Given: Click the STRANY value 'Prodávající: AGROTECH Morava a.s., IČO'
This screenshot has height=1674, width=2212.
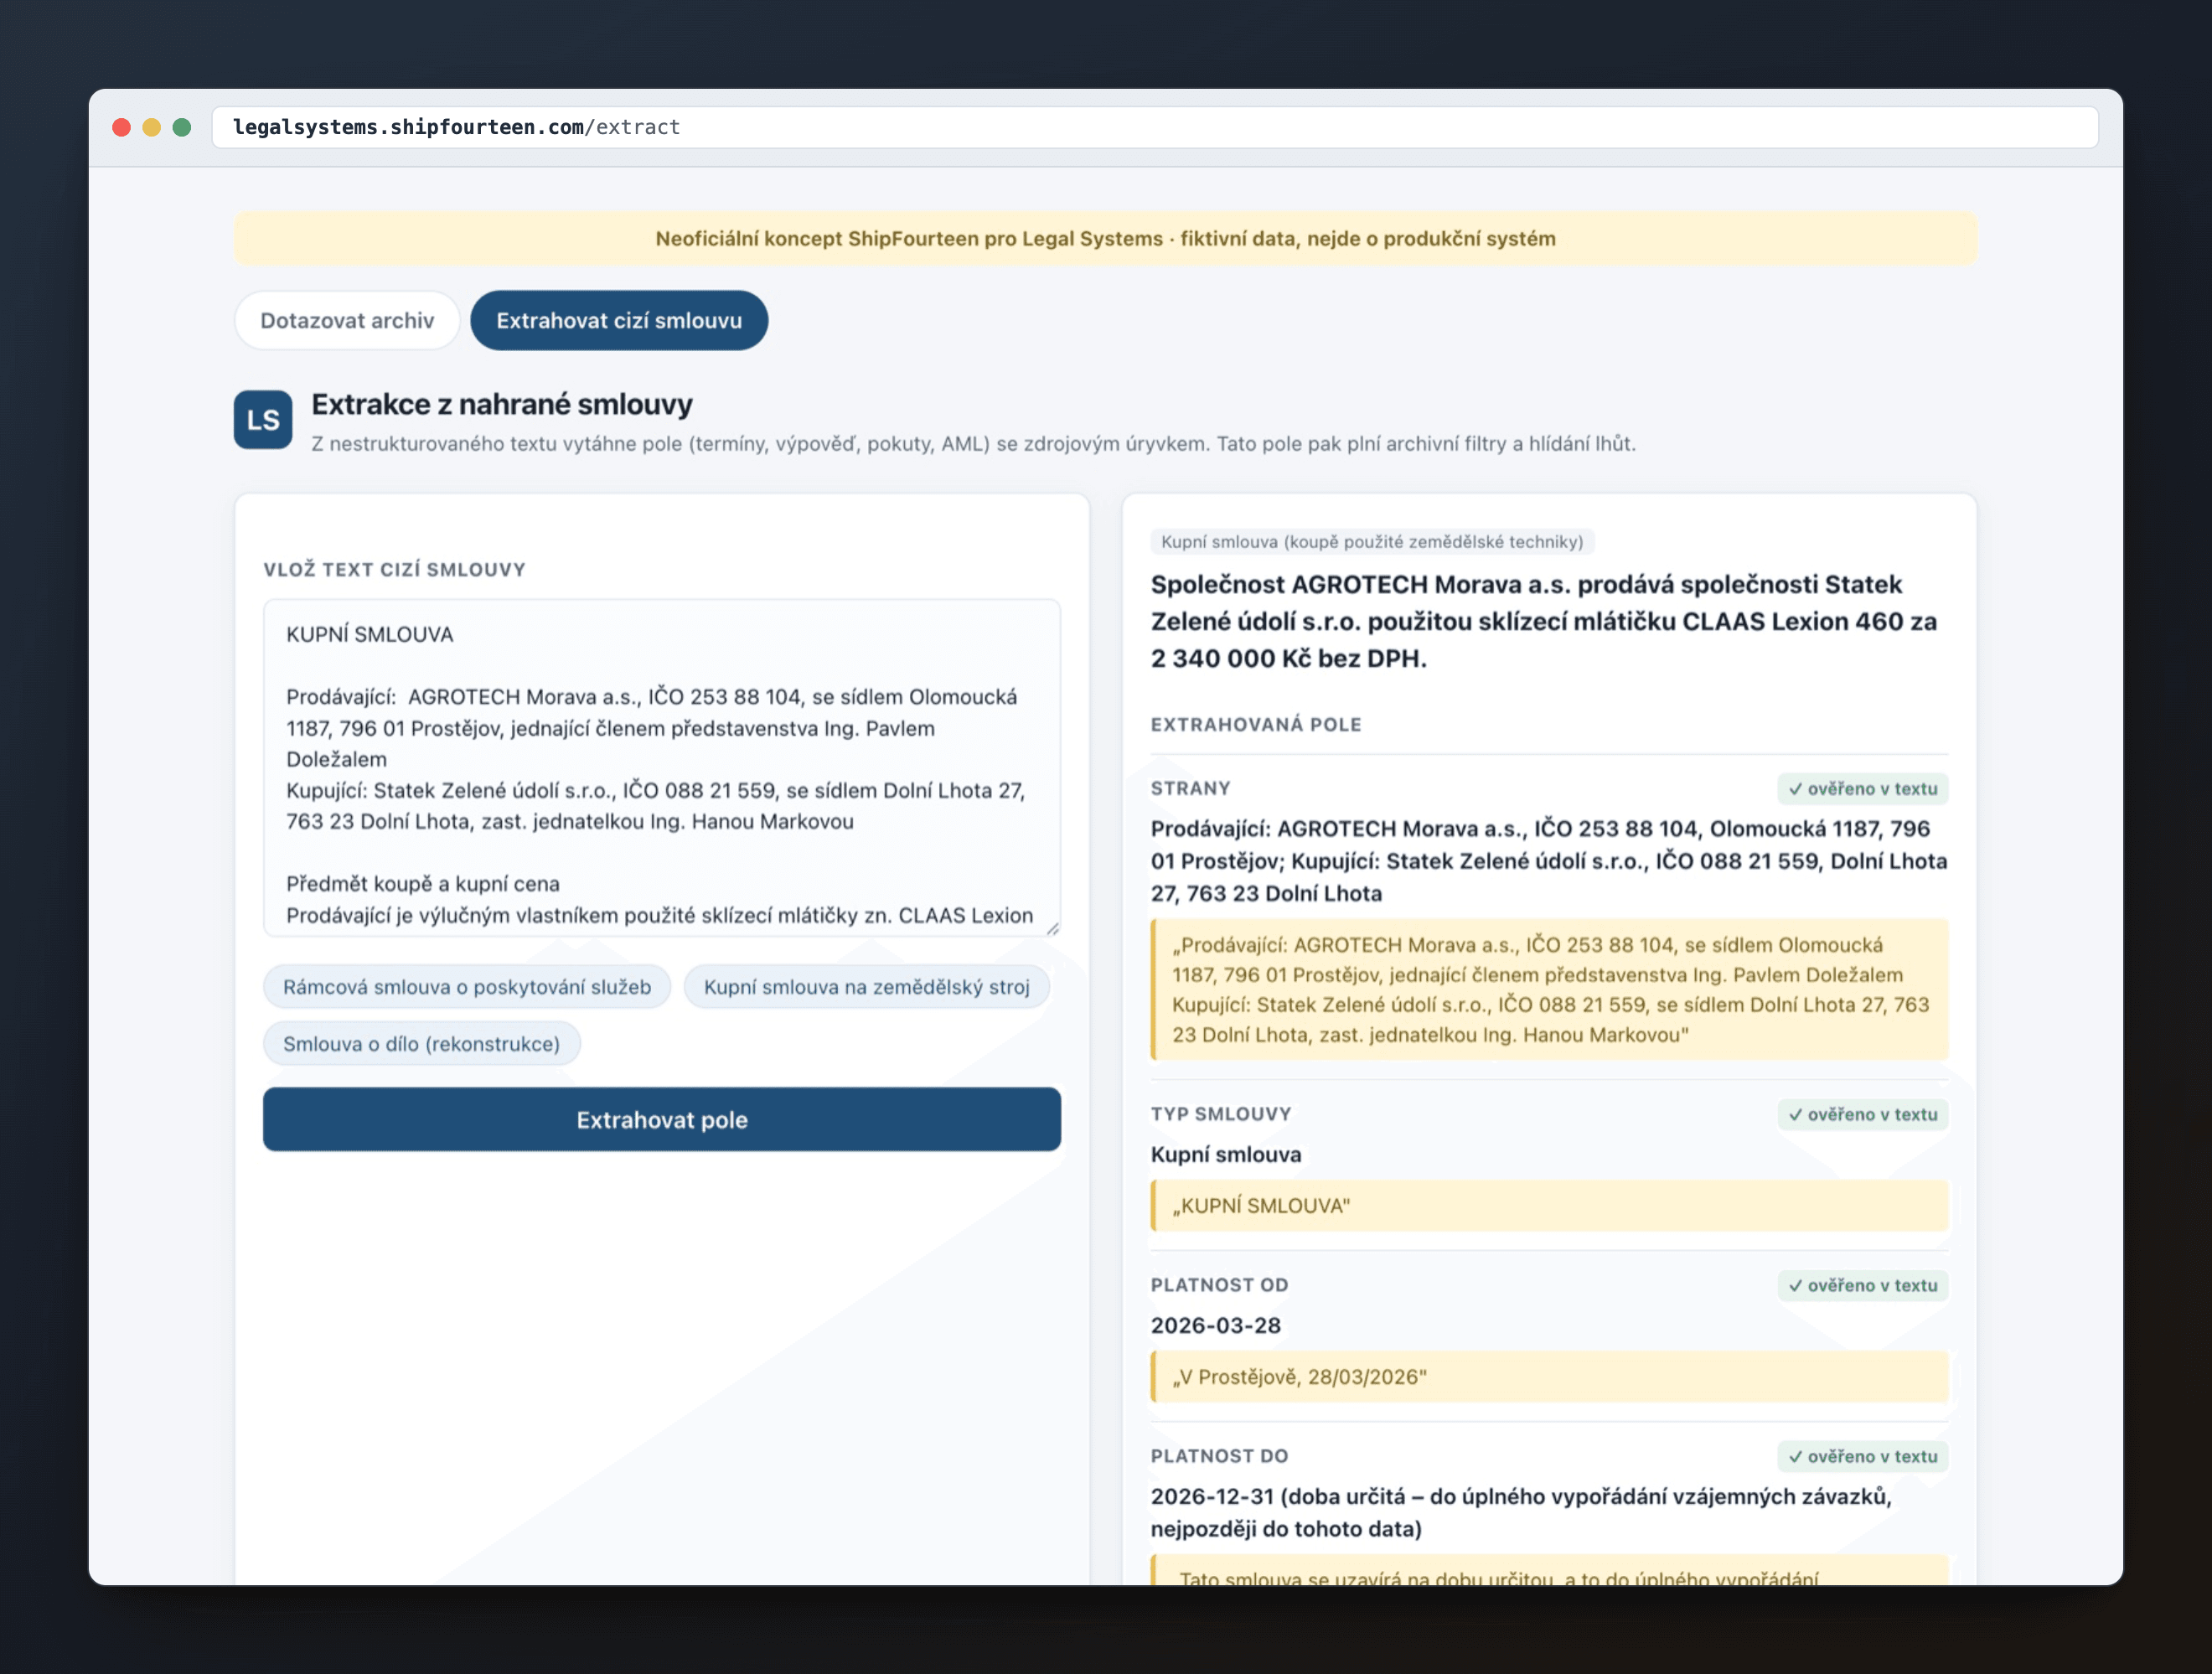Looking at the screenshot, I should pyautogui.click(x=1549, y=861).
